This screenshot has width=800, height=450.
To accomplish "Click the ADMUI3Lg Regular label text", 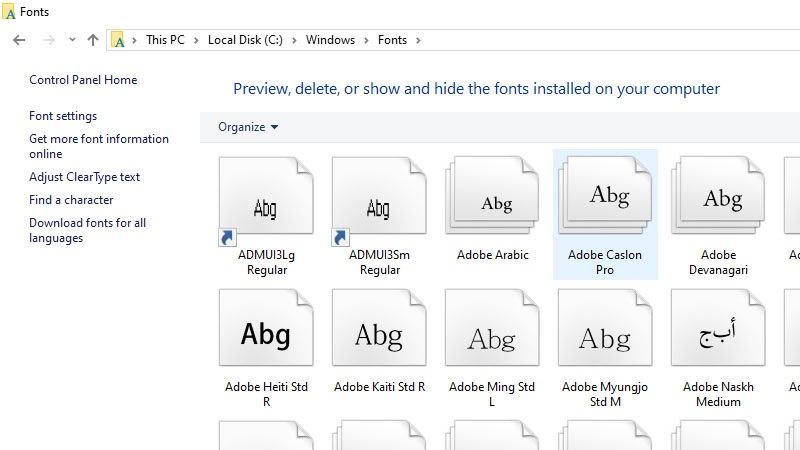I will (x=266, y=262).
